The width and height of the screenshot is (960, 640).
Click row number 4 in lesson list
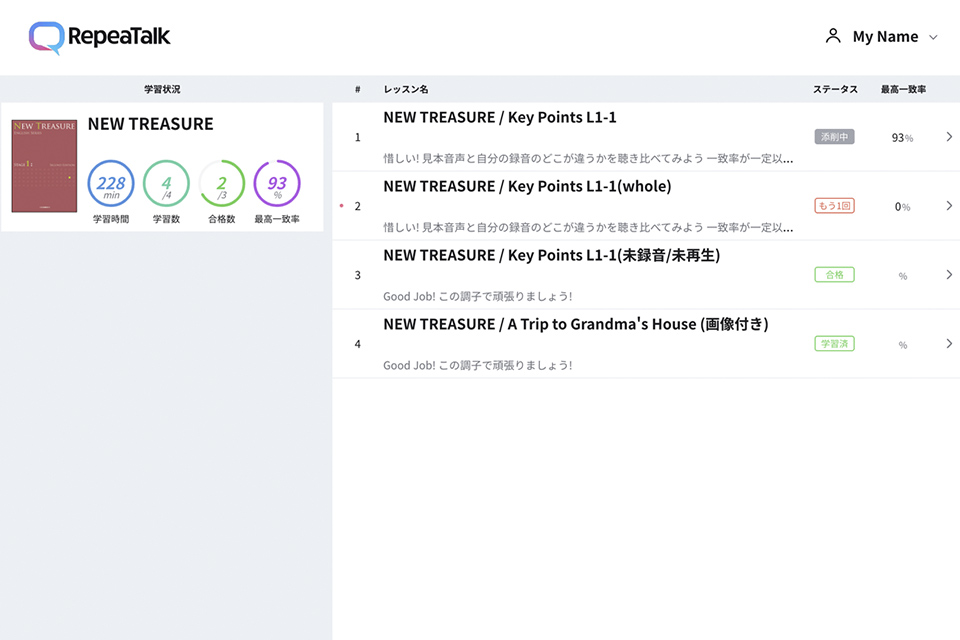[x=358, y=344]
